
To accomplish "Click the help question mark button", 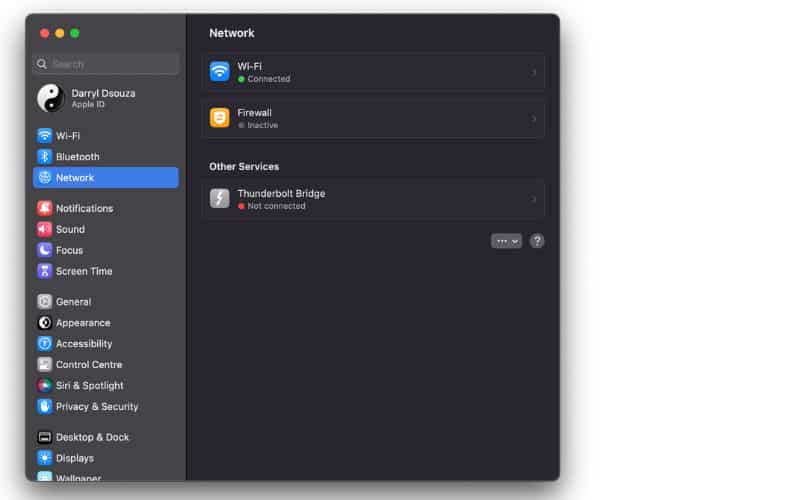I will coord(537,241).
